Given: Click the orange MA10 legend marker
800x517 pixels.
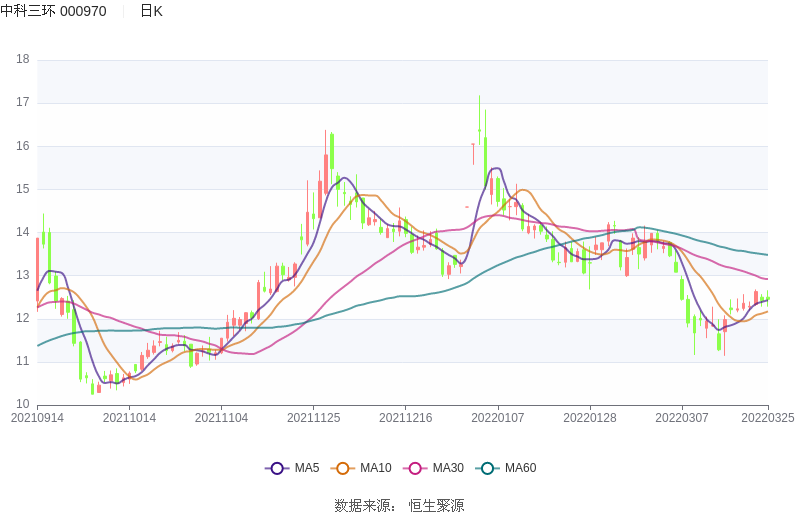Looking at the screenshot, I should 343,468.
